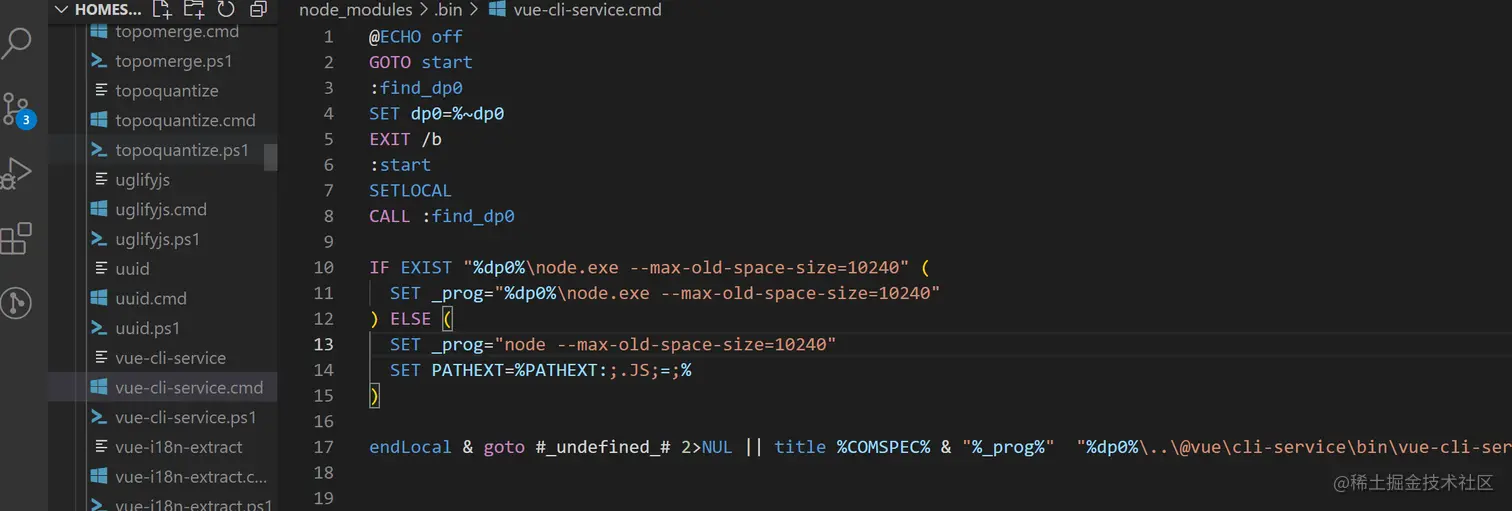Click 'endLocal & goto' line 17
Viewport: 1512px width, 511px height.
coord(940,447)
